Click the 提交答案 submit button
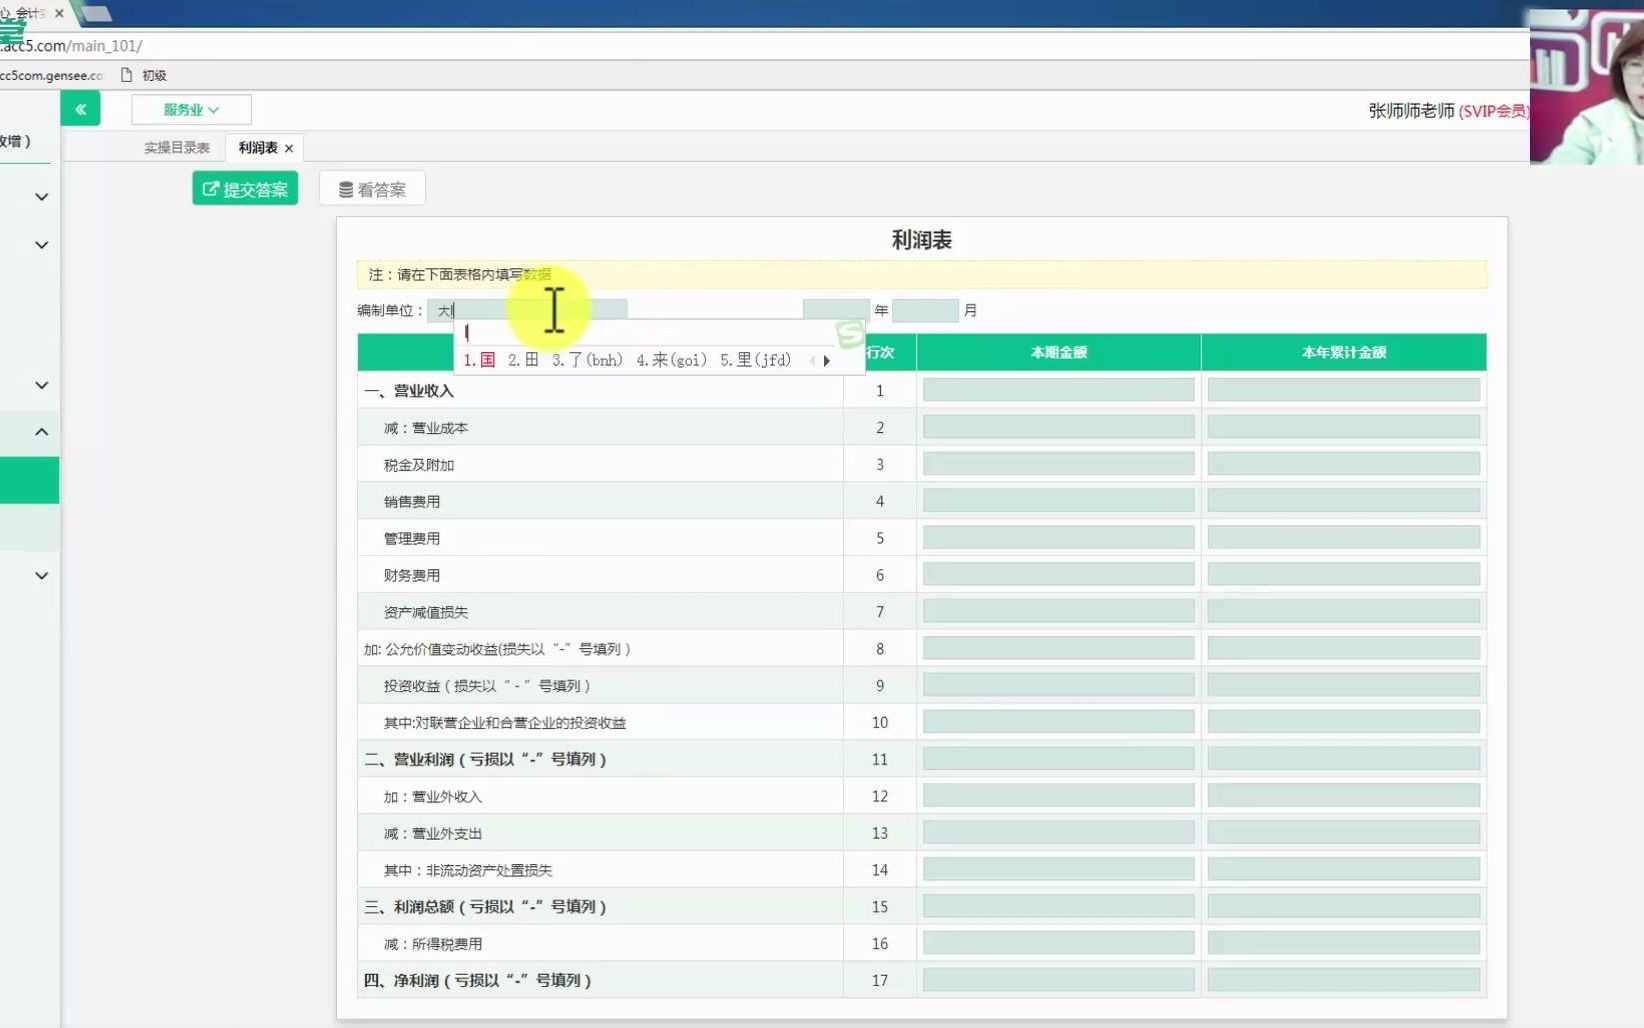The height and width of the screenshot is (1028, 1644). [x=244, y=188]
